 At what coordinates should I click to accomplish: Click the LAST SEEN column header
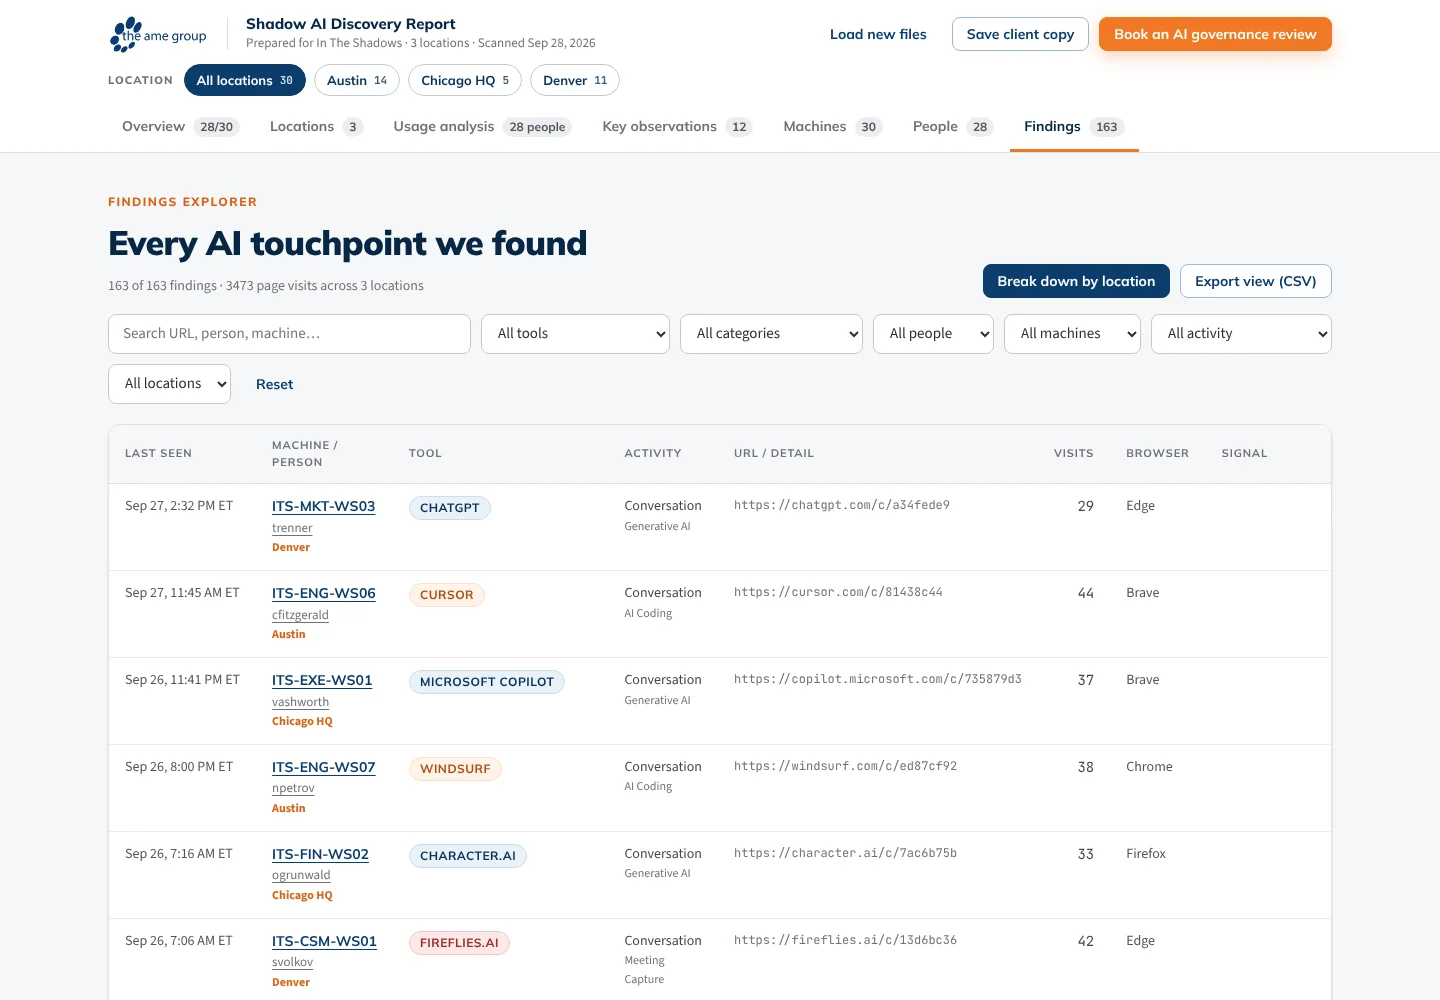[x=158, y=453]
